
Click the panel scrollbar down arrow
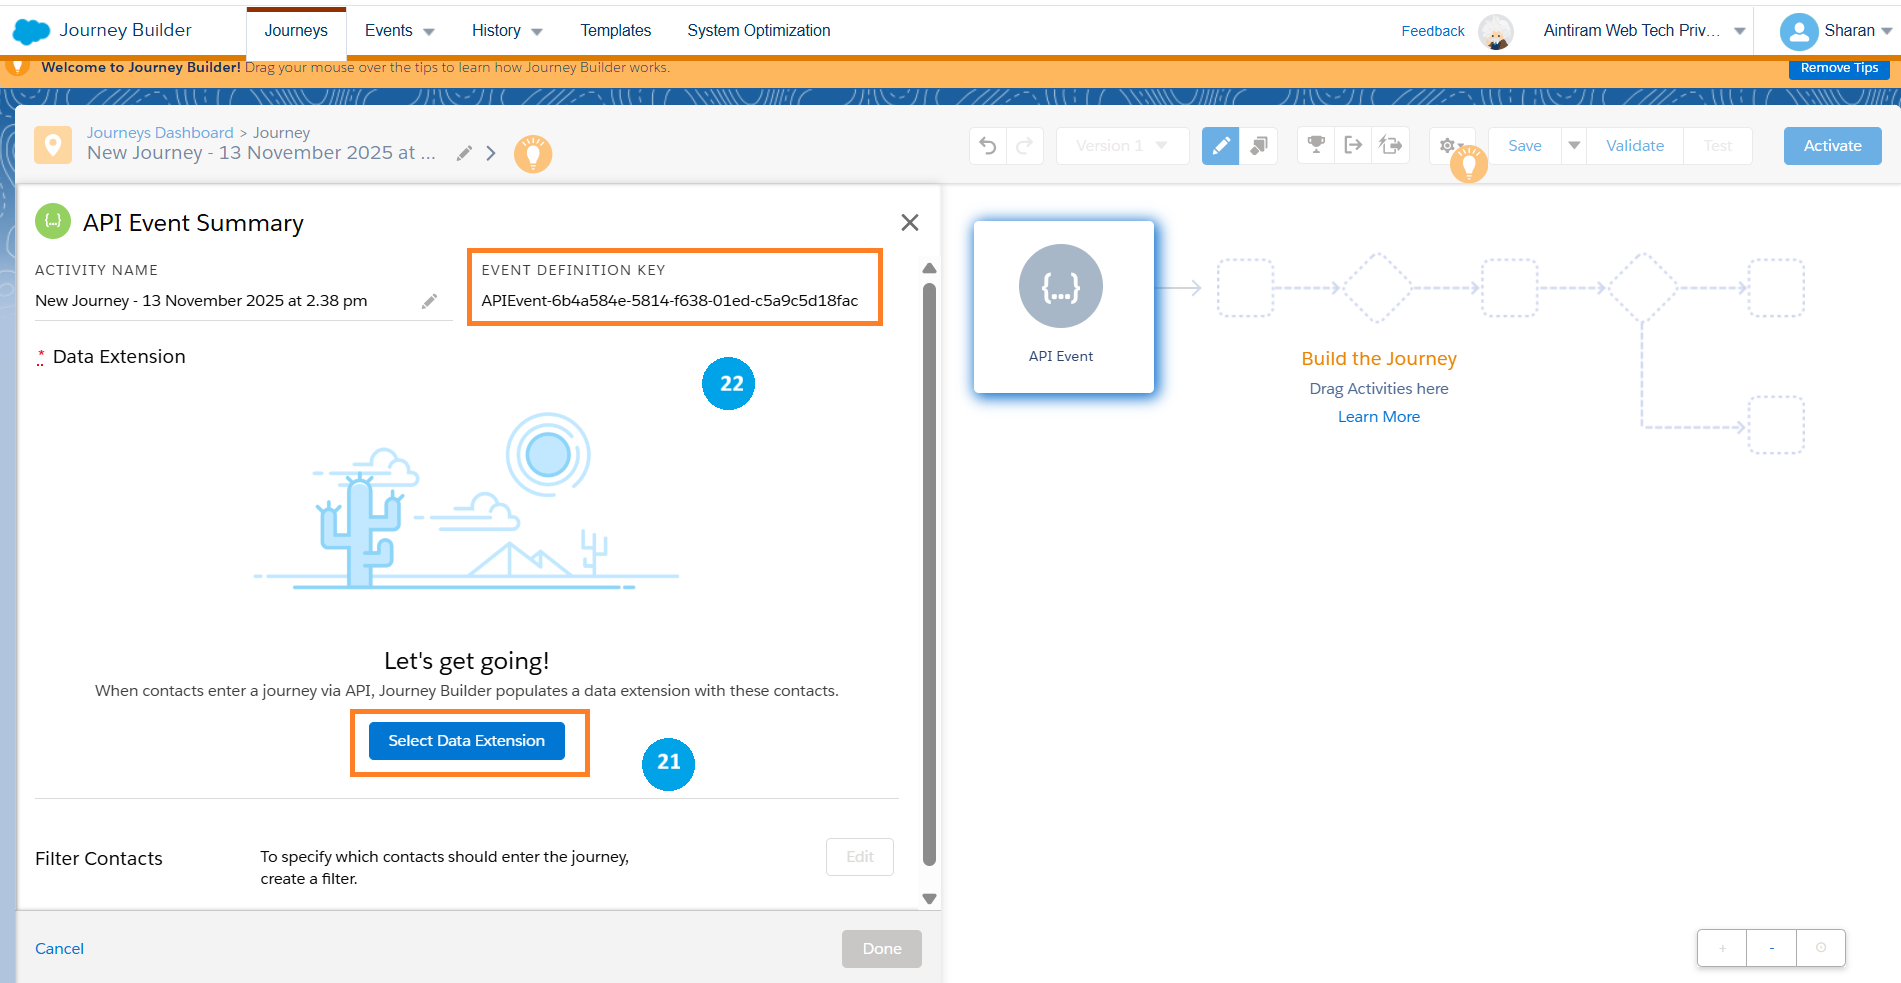tap(929, 898)
